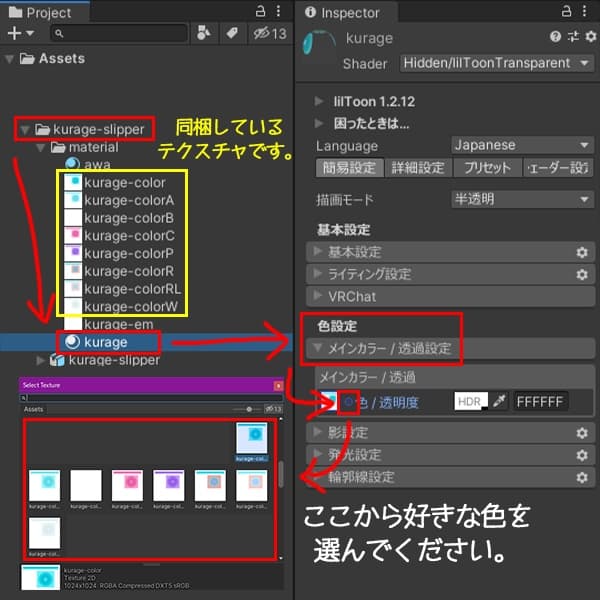The height and width of the screenshot is (600, 600).
Task: Expand the VRChat foldout
Action: click(450, 296)
